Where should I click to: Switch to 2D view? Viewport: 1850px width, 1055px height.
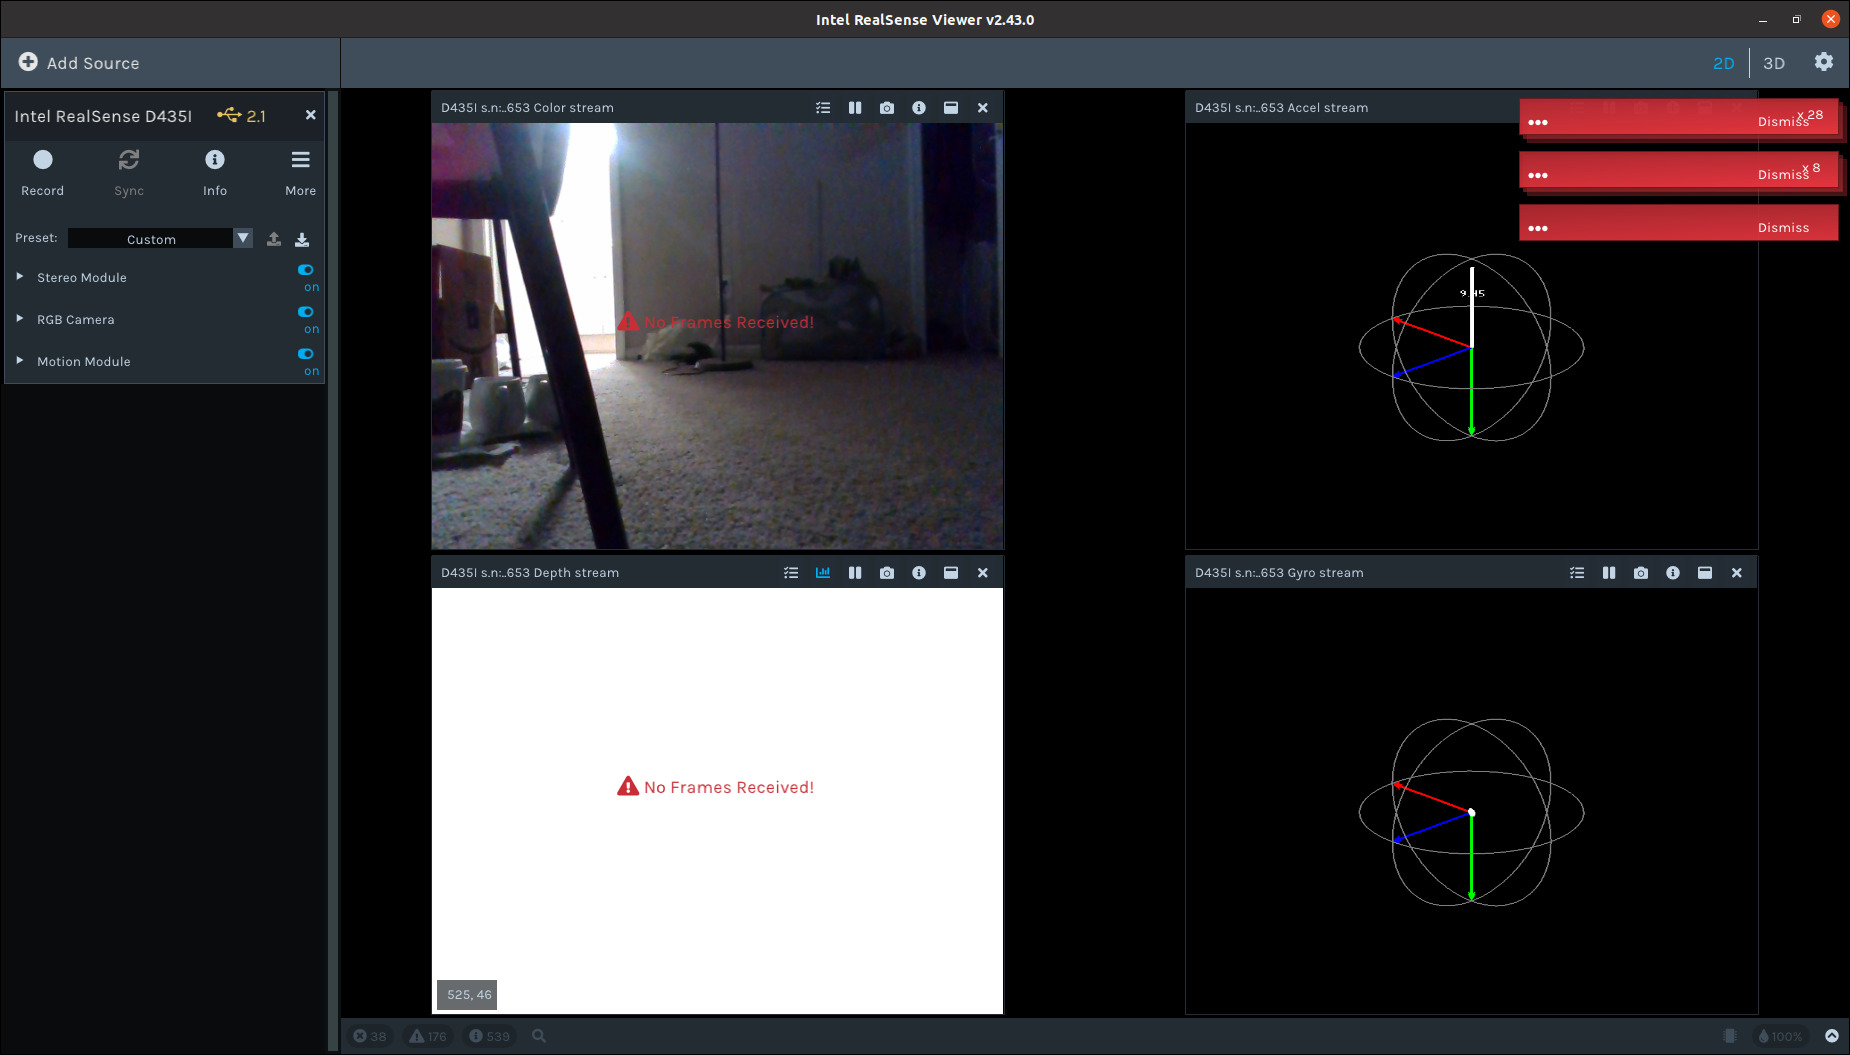[x=1723, y=63]
